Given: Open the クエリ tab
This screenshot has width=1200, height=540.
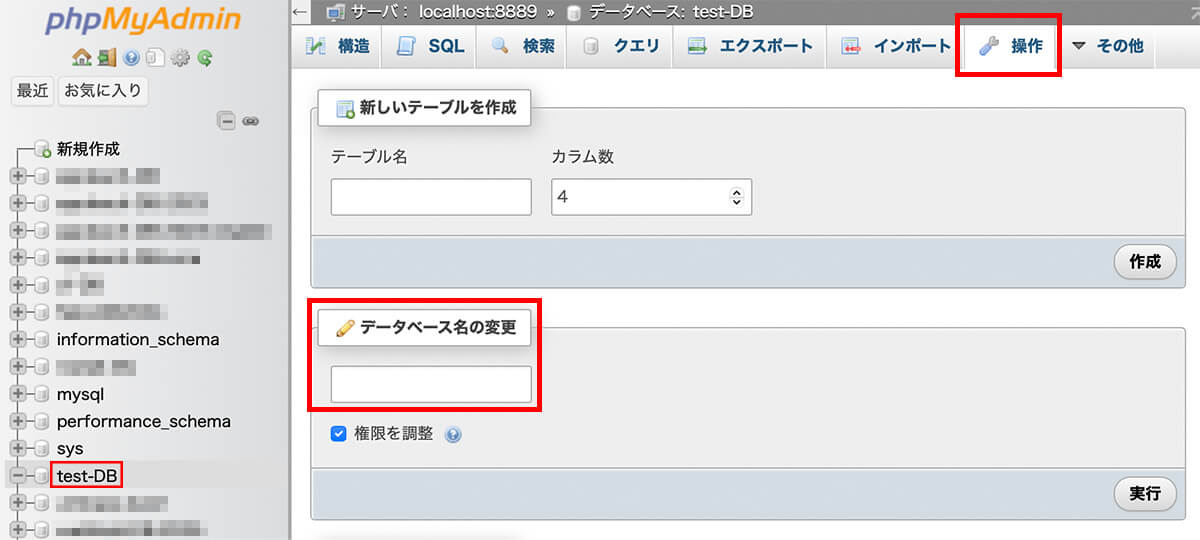Looking at the screenshot, I should (x=620, y=46).
